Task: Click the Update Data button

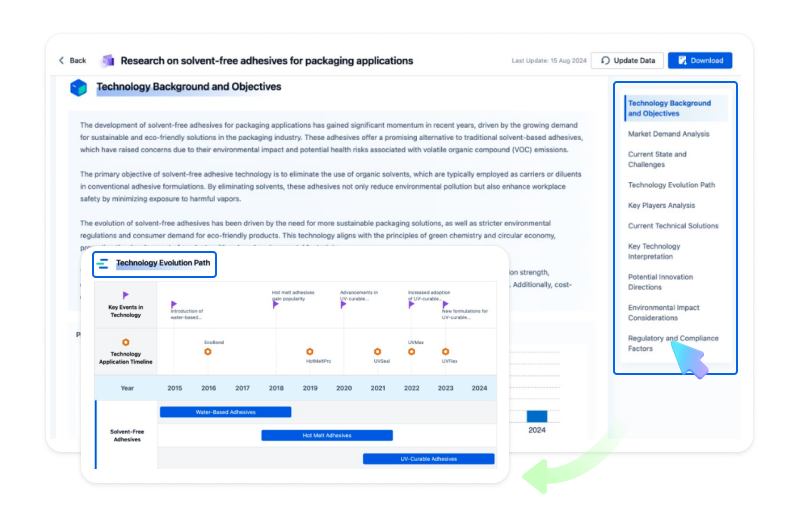Action: pyautogui.click(x=627, y=60)
